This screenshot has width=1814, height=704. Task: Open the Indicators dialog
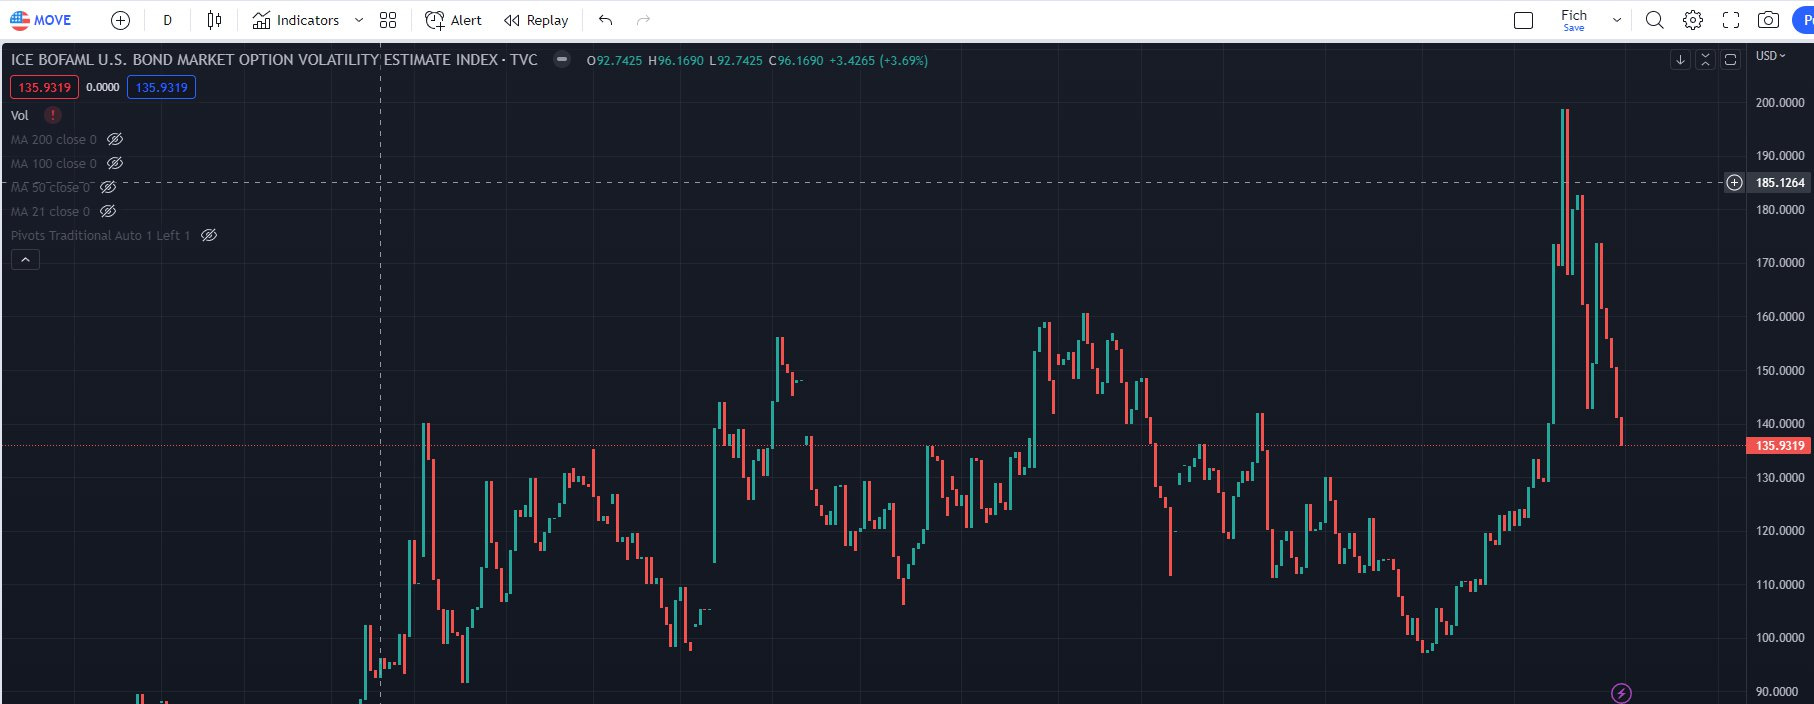pos(295,20)
